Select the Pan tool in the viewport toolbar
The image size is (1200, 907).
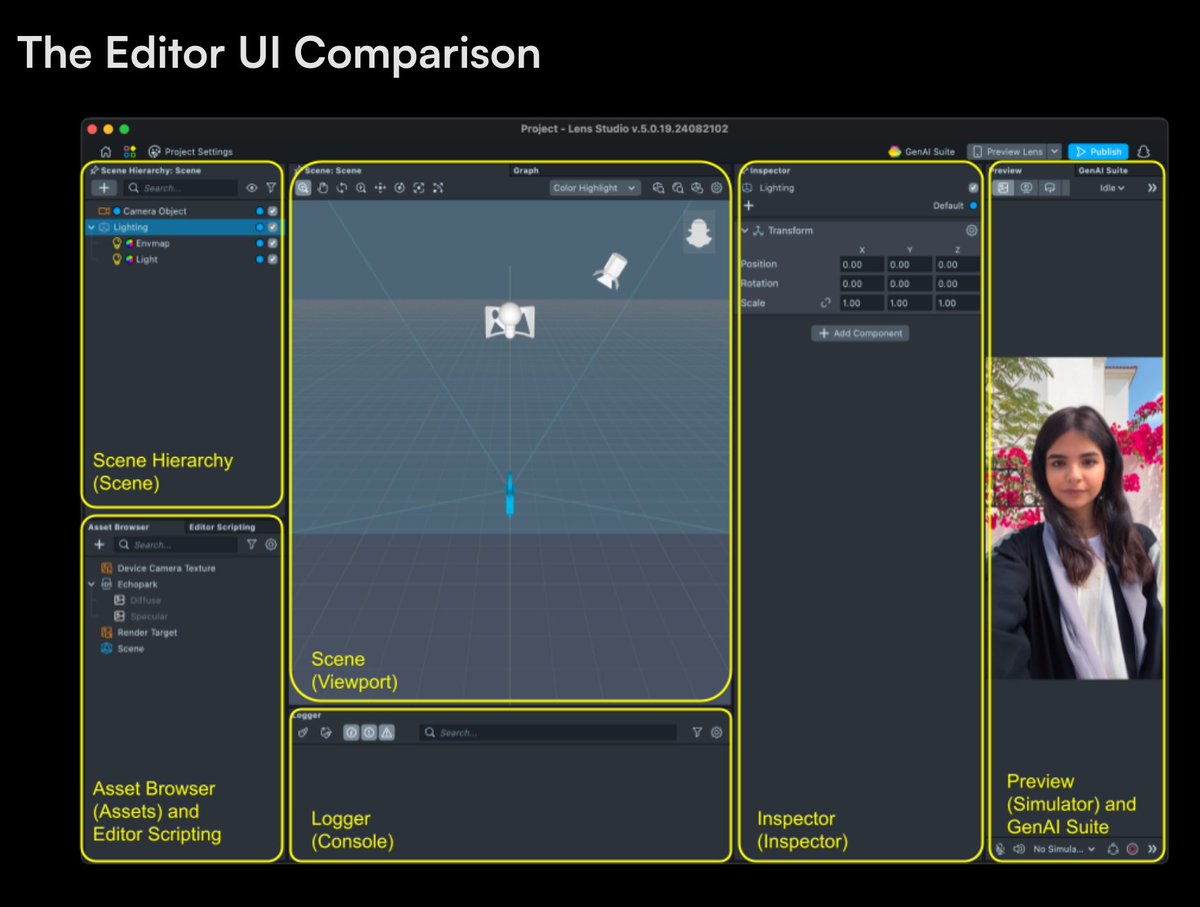[x=323, y=187]
